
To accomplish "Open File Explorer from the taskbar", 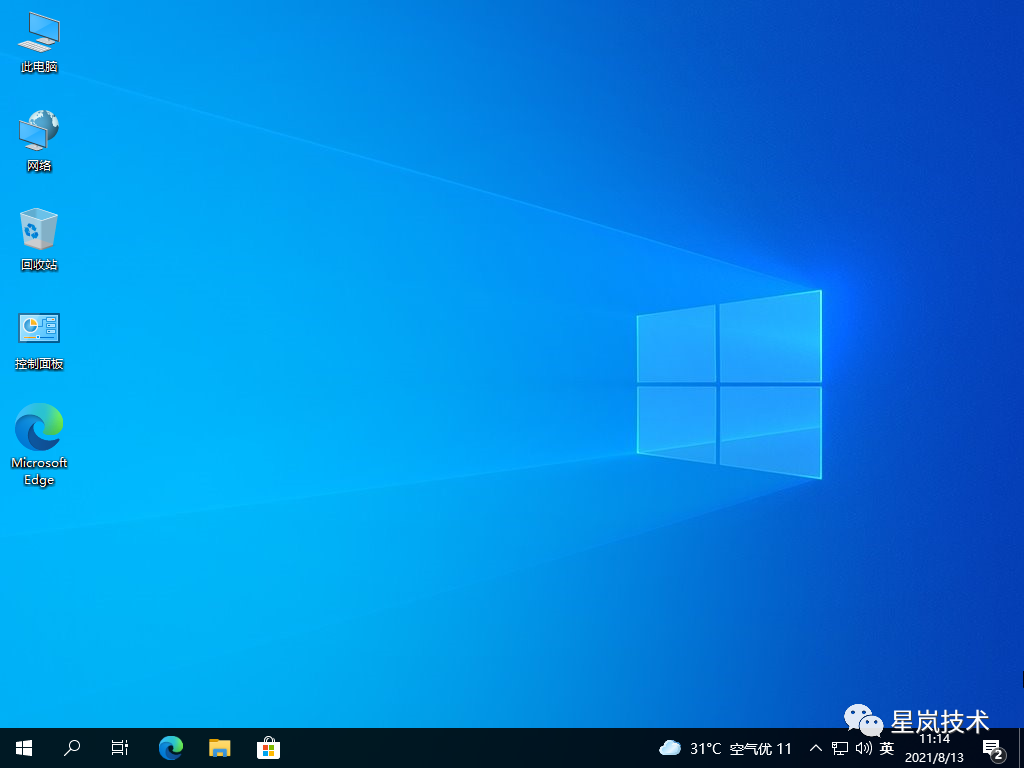I will click(x=219, y=747).
